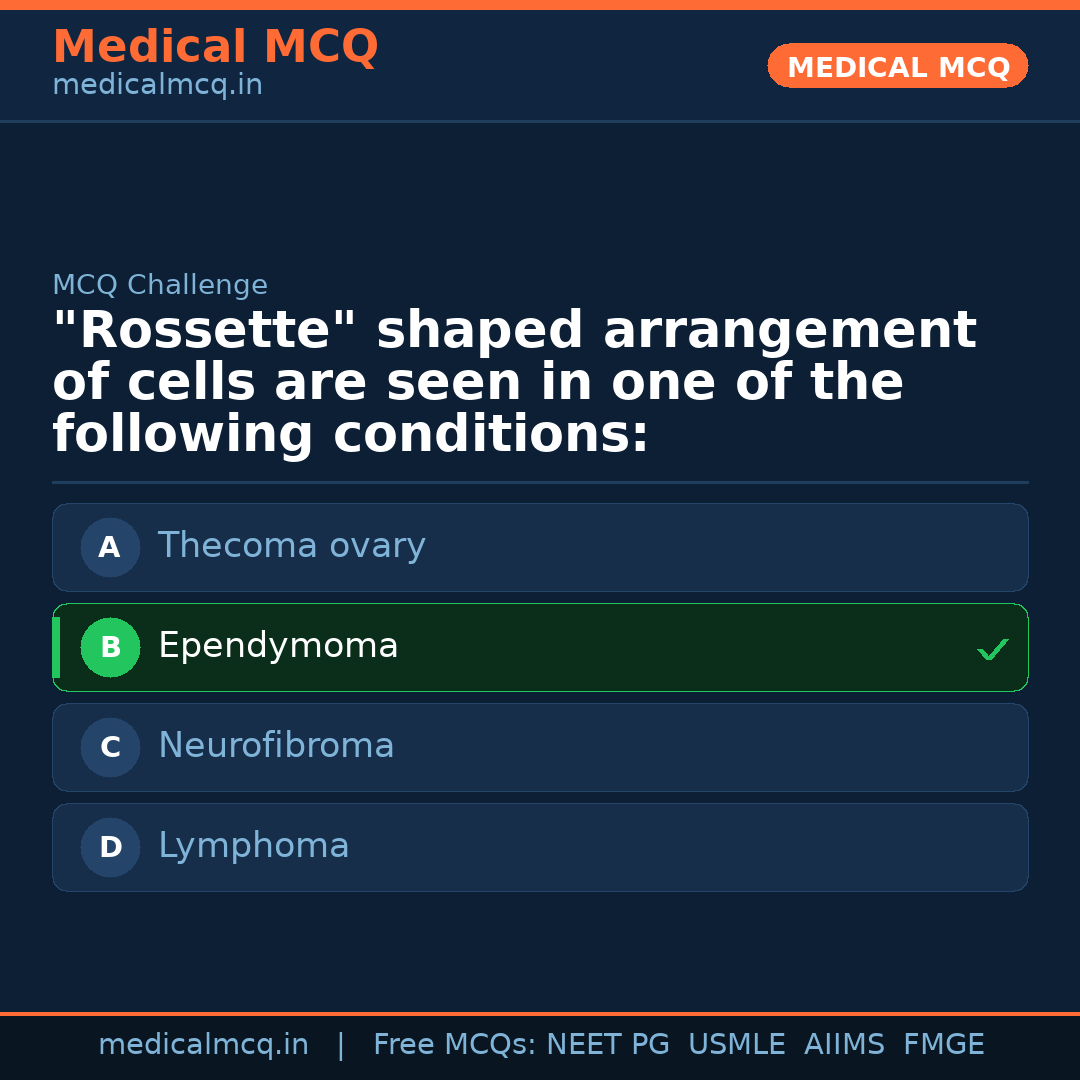Screen dimensions: 1080x1080
Task: Click the large Medical MCQ header title
Action: pyautogui.click(x=215, y=47)
